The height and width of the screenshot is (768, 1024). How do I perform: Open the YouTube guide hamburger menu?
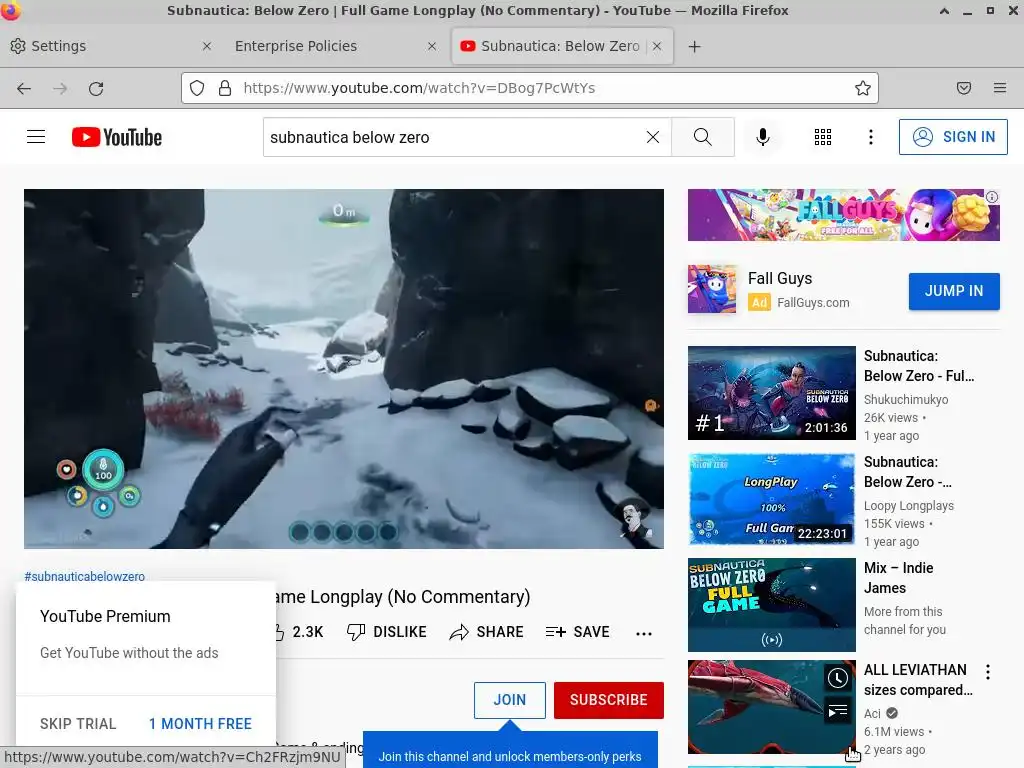pyautogui.click(x=36, y=136)
